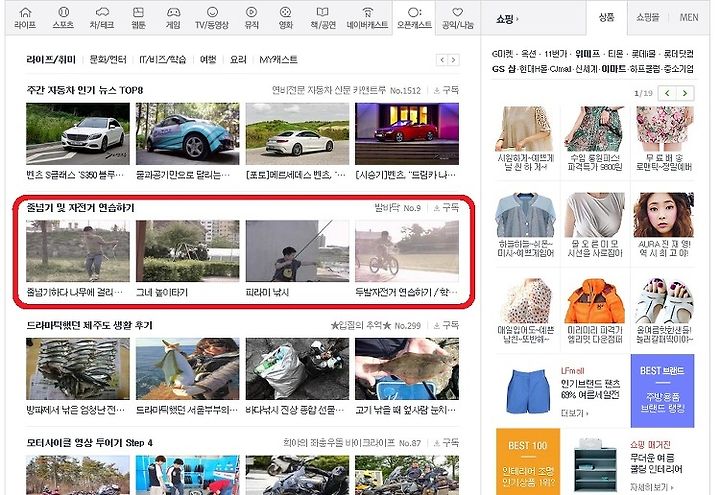The width and height of the screenshot is (720, 495).
Task: Open the 하프클럽 store link
Action: 644,69
